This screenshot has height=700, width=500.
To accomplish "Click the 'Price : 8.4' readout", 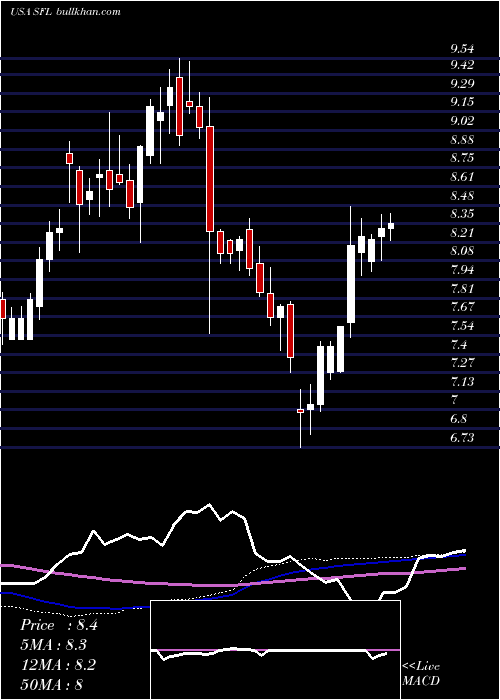I will tap(58, 625).
